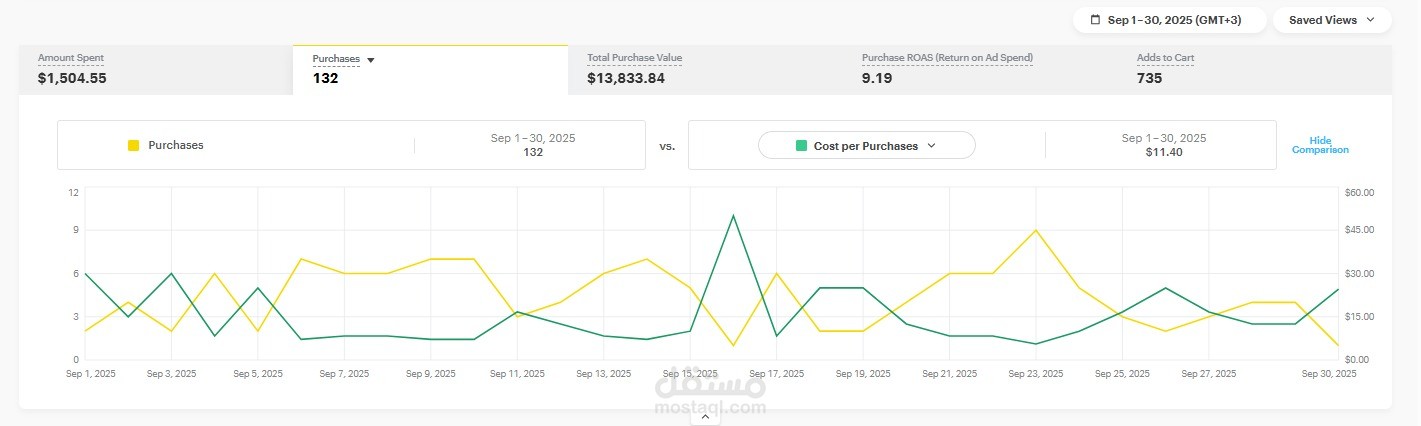
Task: Click the Sep 27, 2025 axis label
Action: point(1209,374)
